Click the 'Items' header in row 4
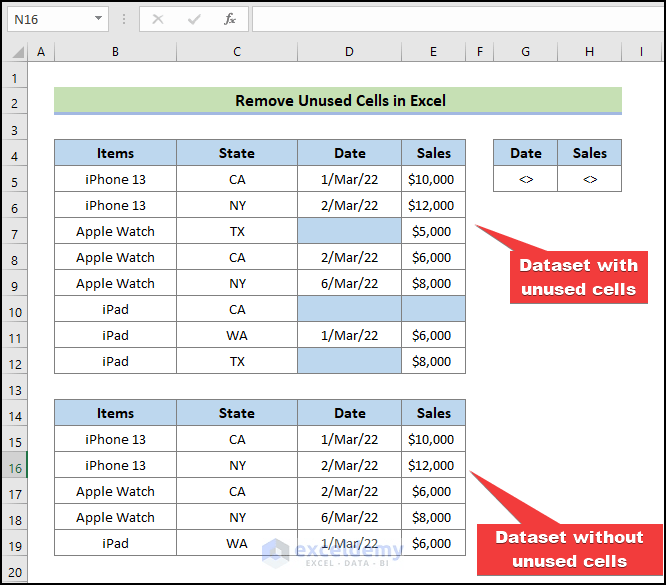The height and width of the screenshot is (585, 666). pos(115,153)
